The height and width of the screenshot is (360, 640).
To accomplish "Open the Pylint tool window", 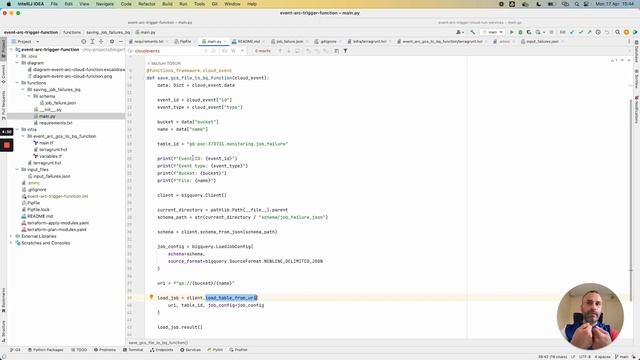I will click(x=215, y=350).
